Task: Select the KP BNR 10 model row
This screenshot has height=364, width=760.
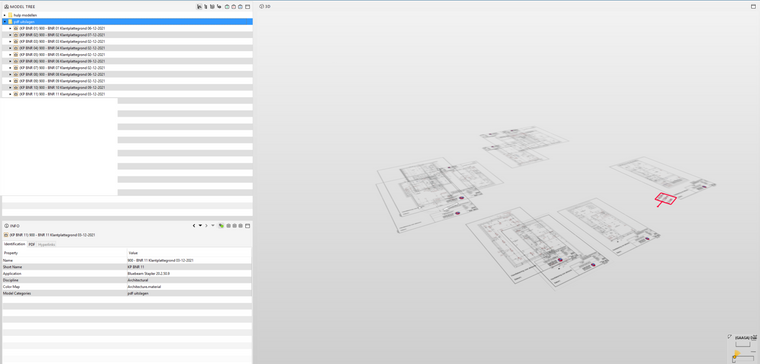Action: click(x=127, y=87)
